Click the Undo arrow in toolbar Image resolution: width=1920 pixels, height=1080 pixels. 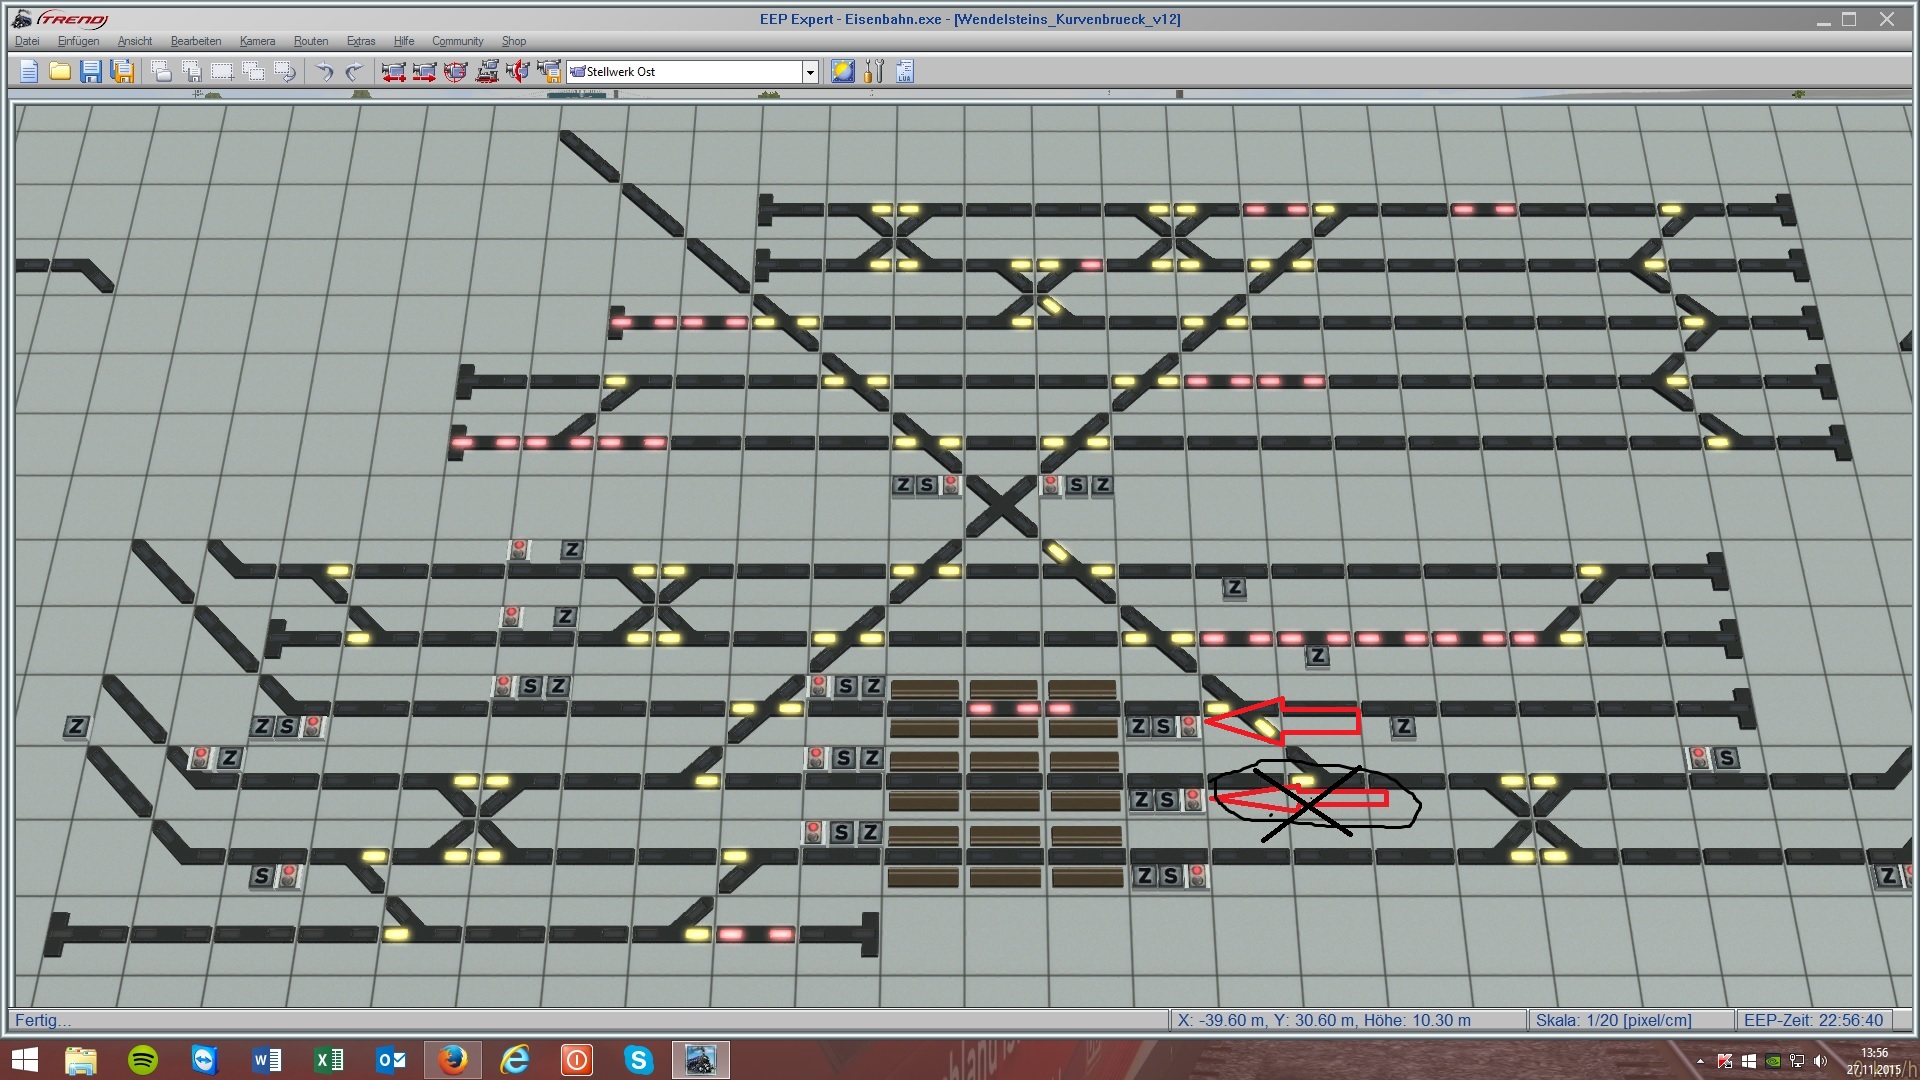pyautogui.click(x=324, y=71)
